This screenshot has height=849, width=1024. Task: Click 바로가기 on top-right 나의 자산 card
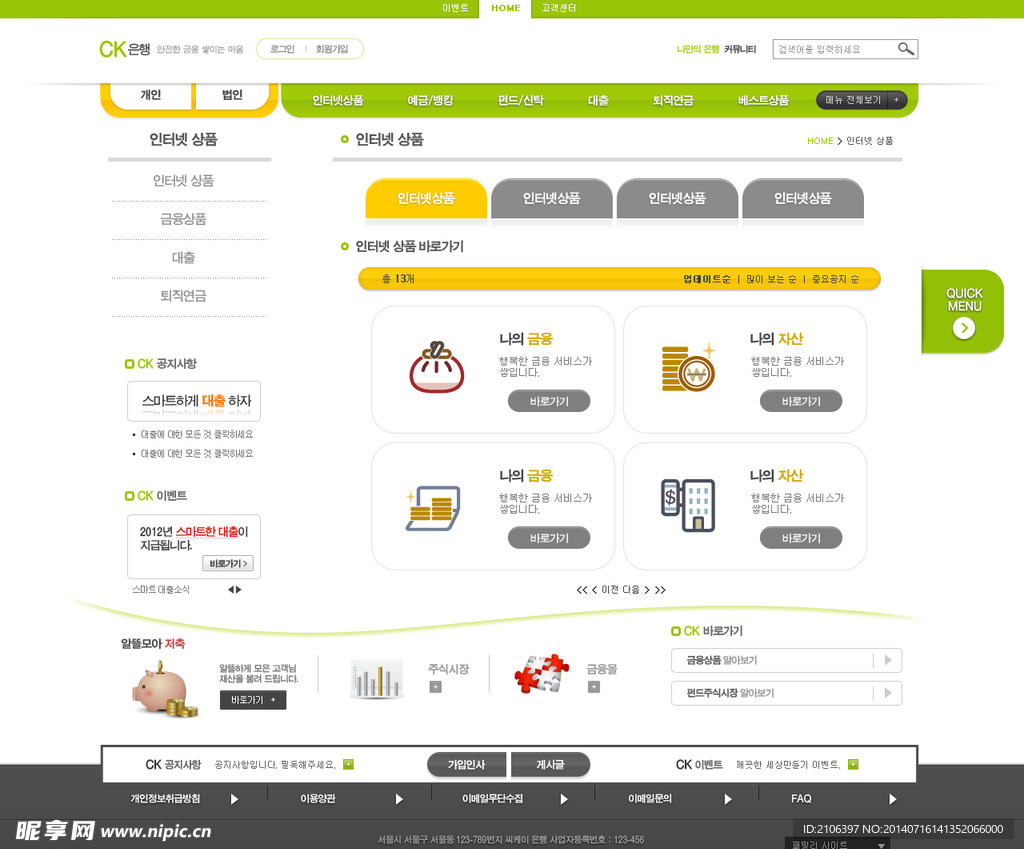coord(801,401)
